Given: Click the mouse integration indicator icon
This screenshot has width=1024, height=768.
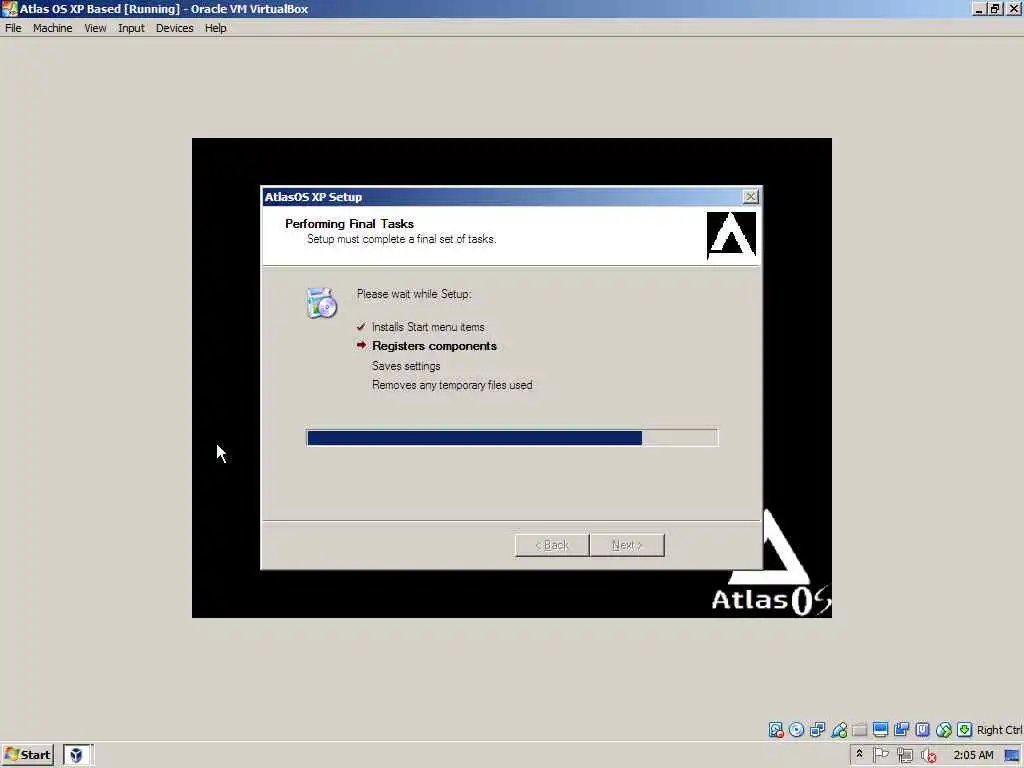Looking at the screenshot, I should (x=944, y=729).
